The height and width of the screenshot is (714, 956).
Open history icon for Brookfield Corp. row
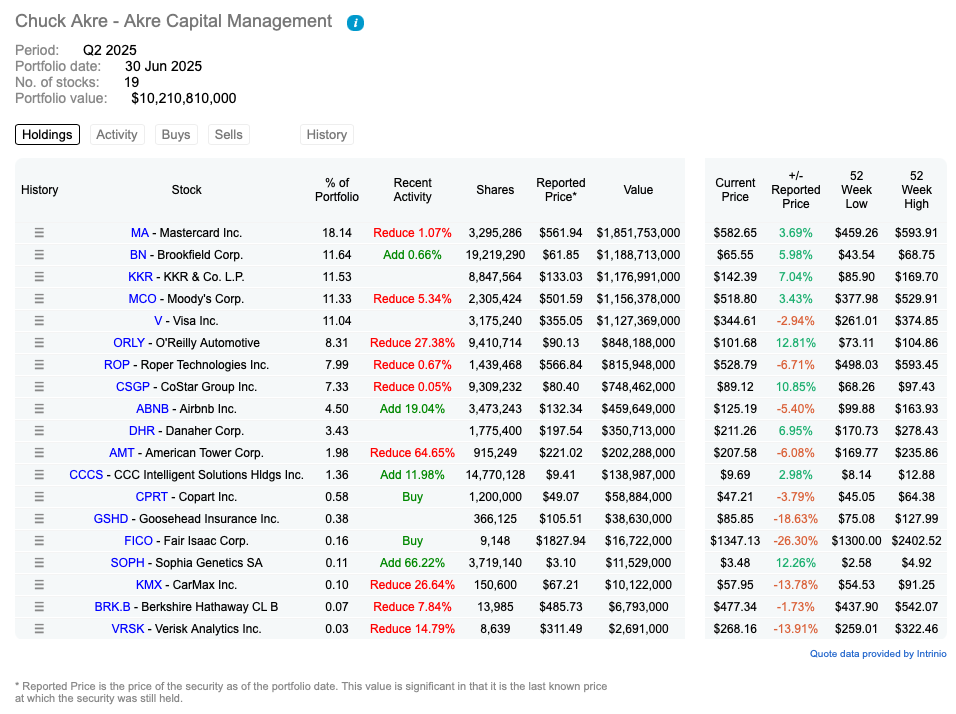(39, 255)
